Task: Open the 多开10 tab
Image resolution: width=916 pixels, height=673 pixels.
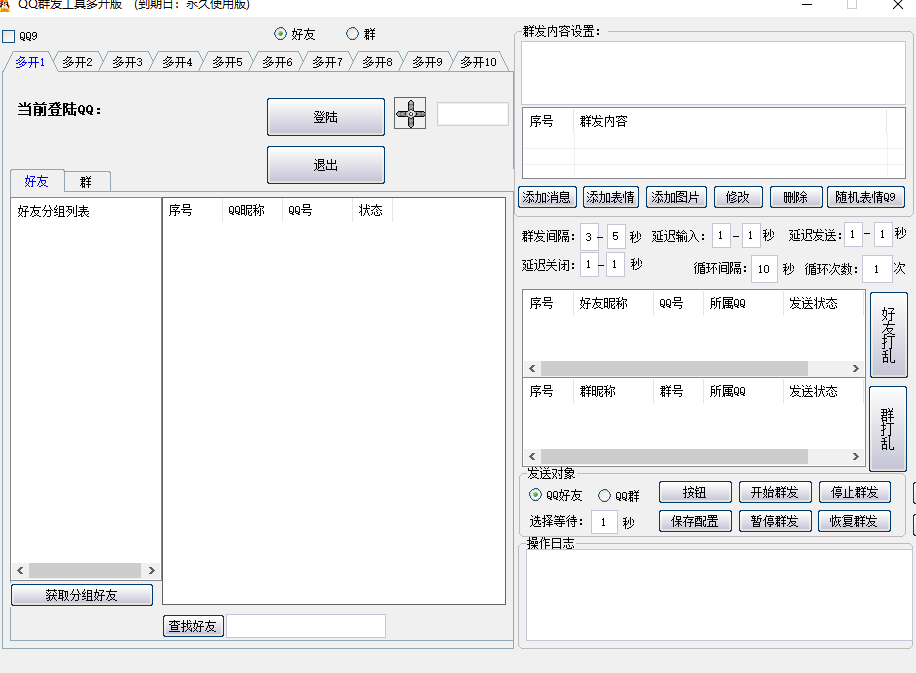Action: tap(478, 62)
